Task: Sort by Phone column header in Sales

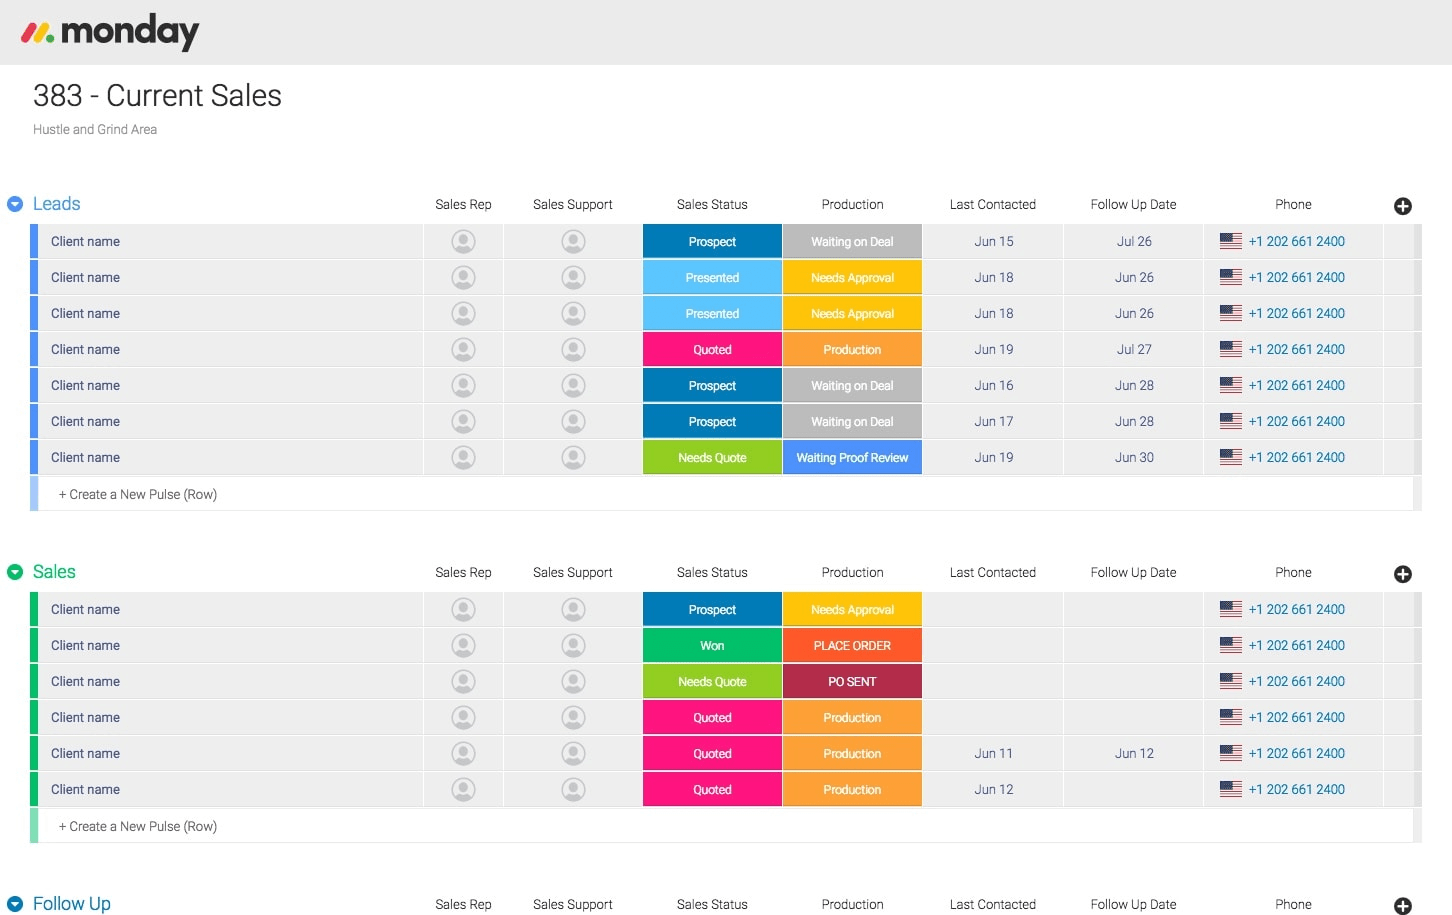Action: coord(1293,572)
